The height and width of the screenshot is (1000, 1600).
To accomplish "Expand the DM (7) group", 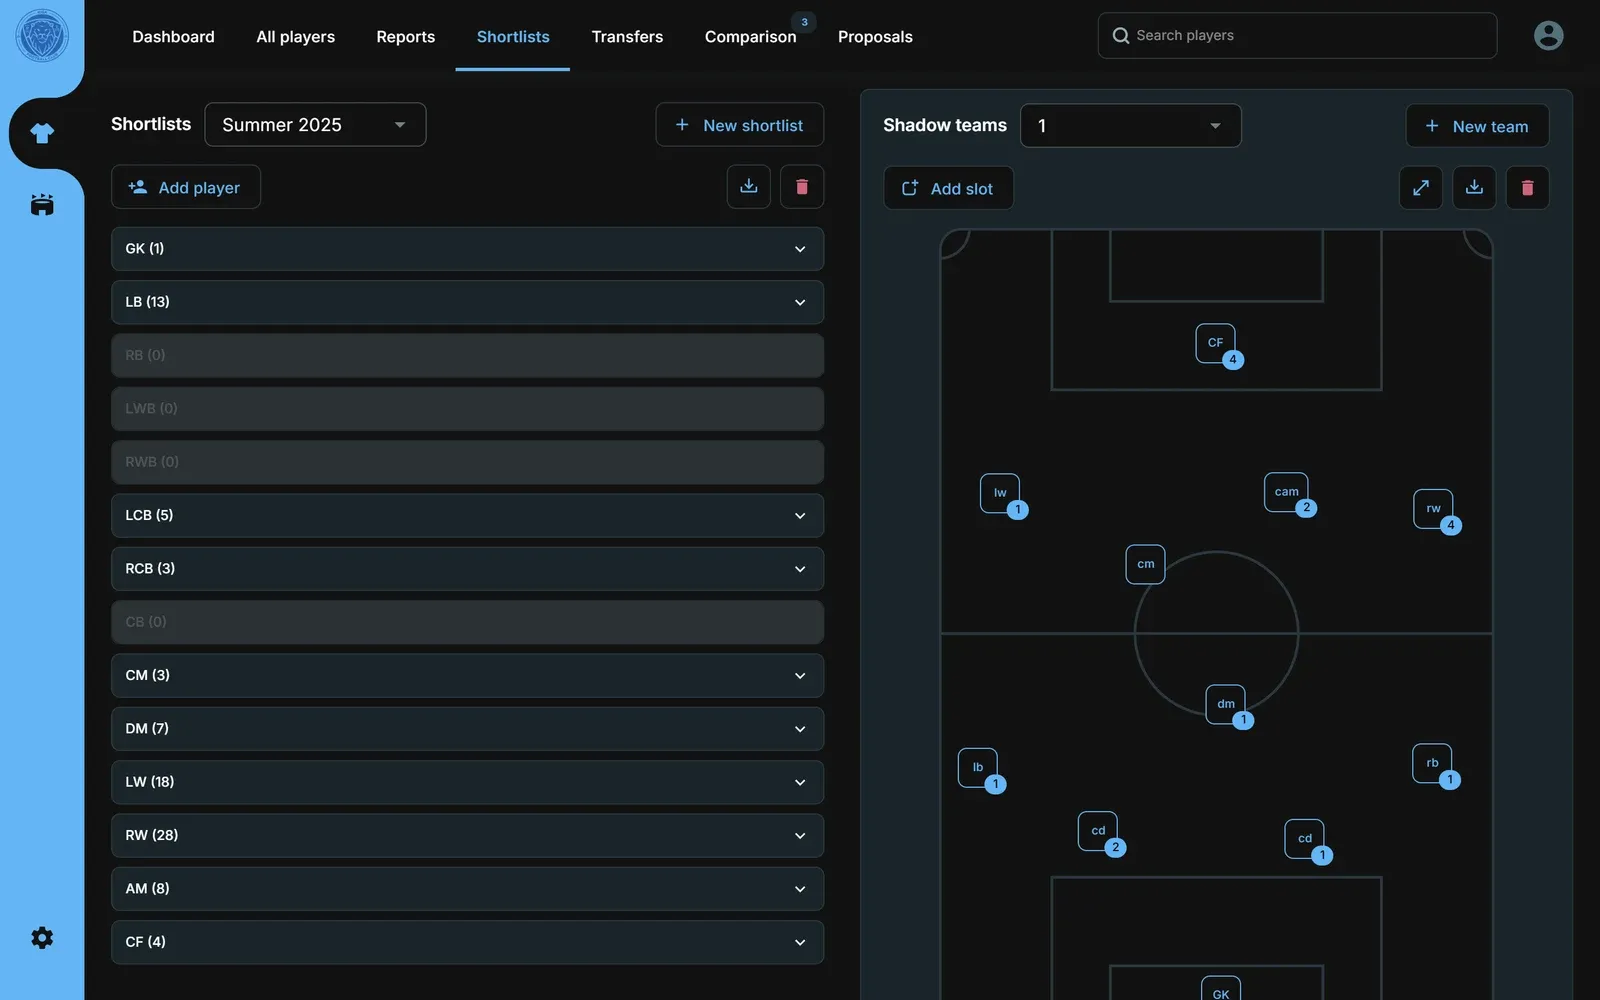I will point(467,729).
